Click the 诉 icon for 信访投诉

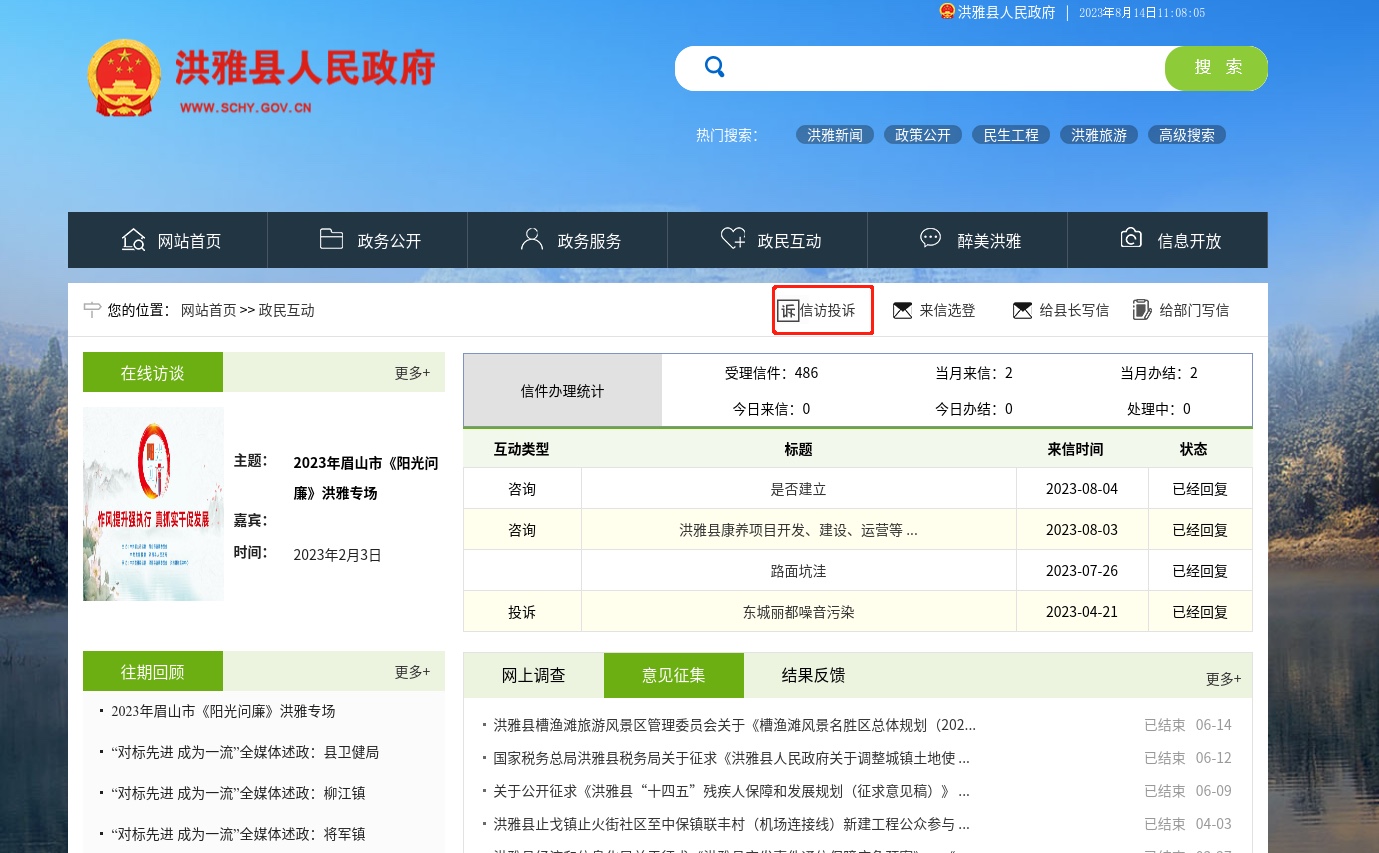pyautogui.click(x=788, y=311)
